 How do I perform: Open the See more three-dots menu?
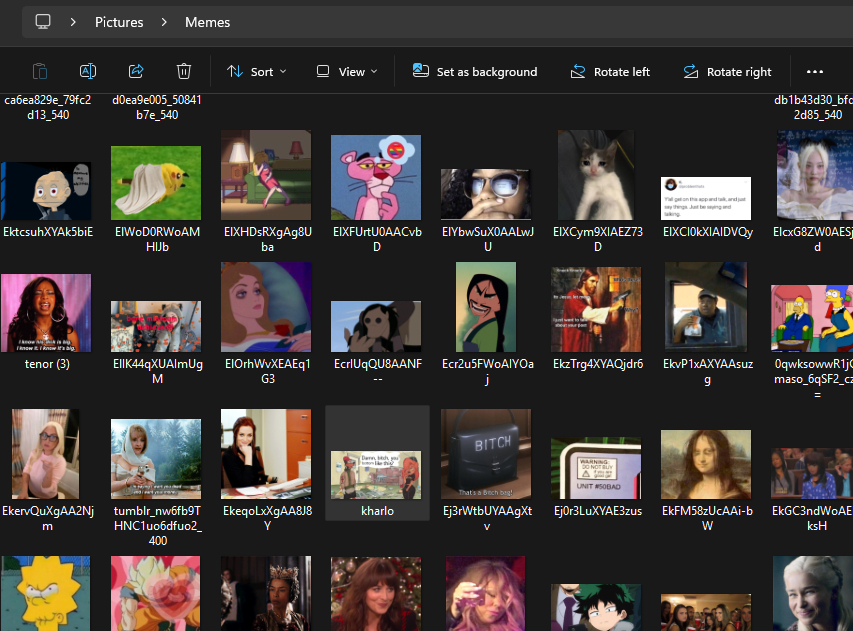[814, 72]
